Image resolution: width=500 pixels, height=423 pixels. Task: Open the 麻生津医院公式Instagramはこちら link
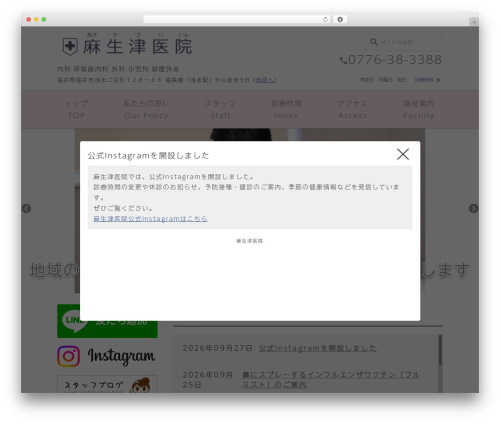pyautogui.click(x=150, y=219)
